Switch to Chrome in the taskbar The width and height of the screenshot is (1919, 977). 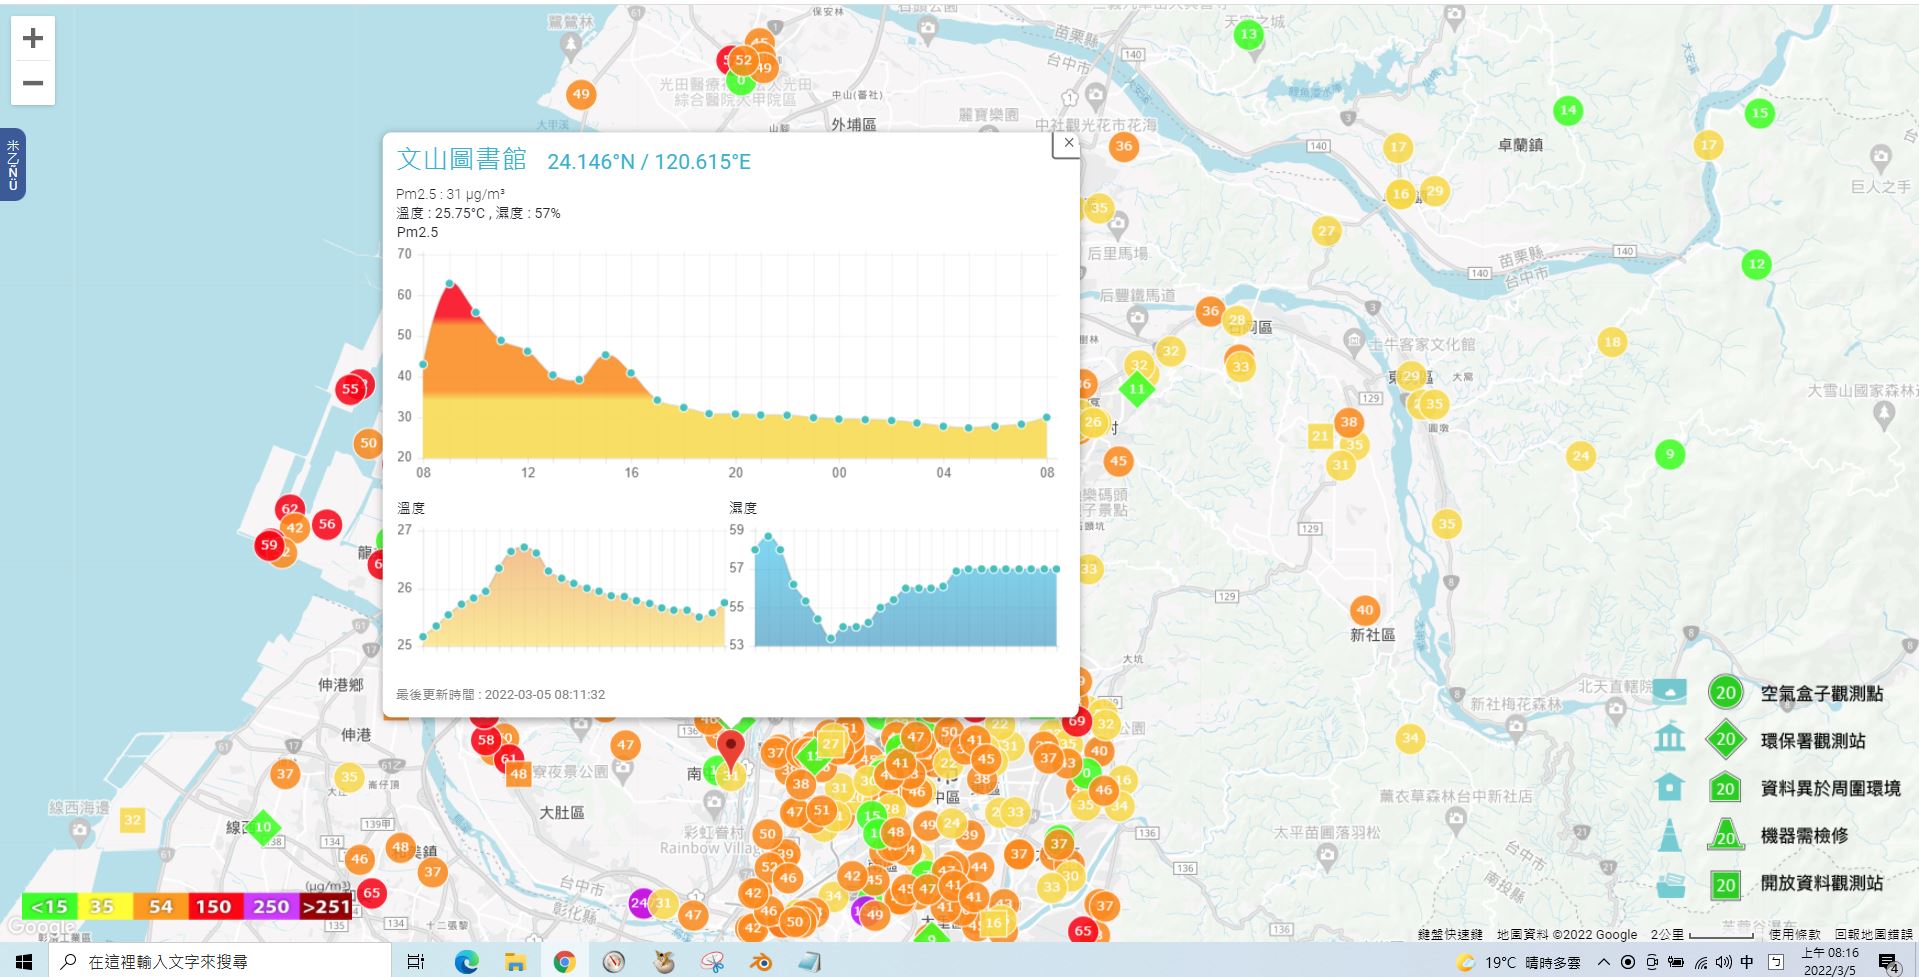pos(565,962)
